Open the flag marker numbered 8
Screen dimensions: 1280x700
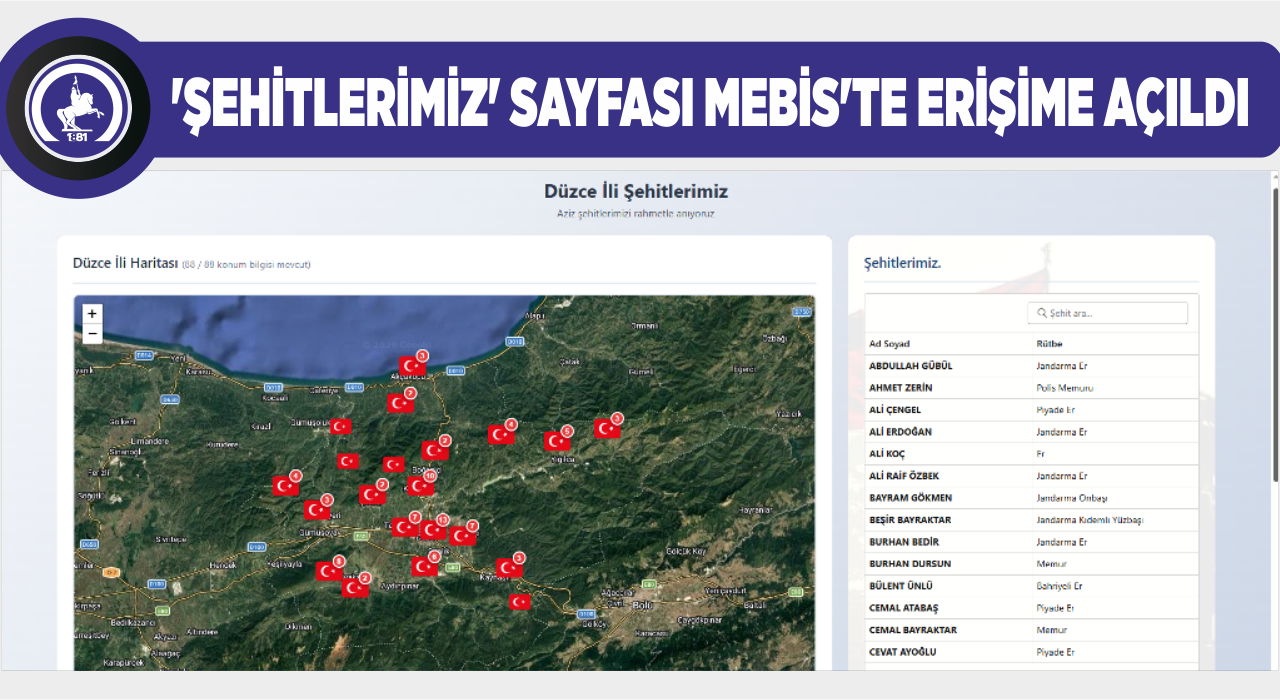[329, 571]
